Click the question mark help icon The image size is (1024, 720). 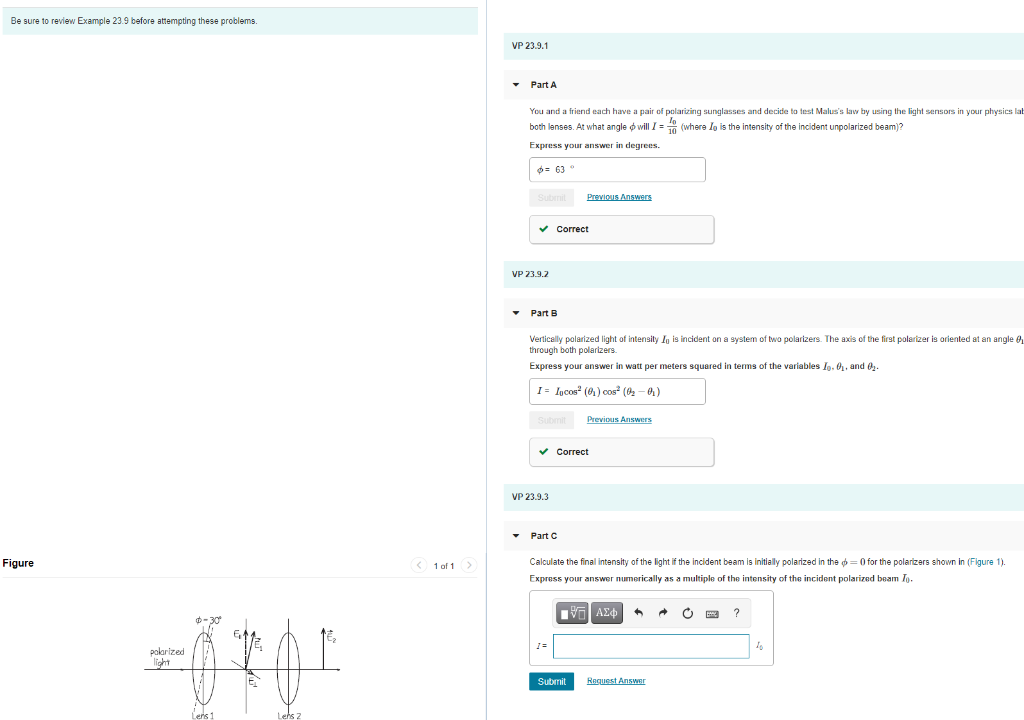click(x=737, y=613)
